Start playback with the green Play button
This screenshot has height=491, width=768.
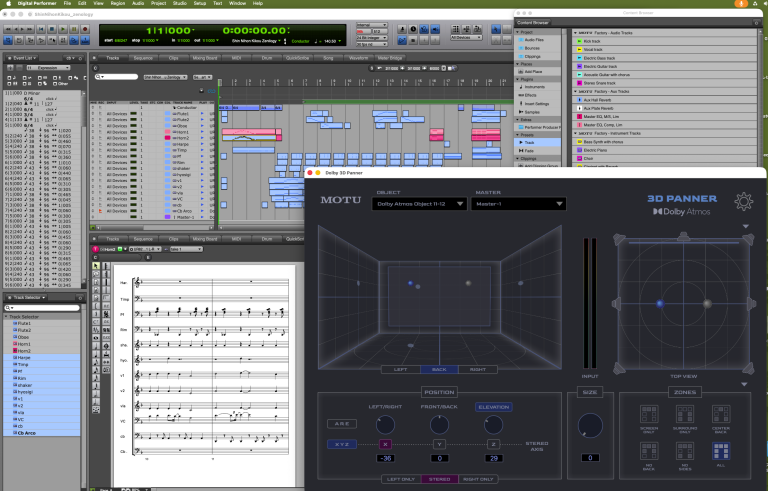coord(63,29)
